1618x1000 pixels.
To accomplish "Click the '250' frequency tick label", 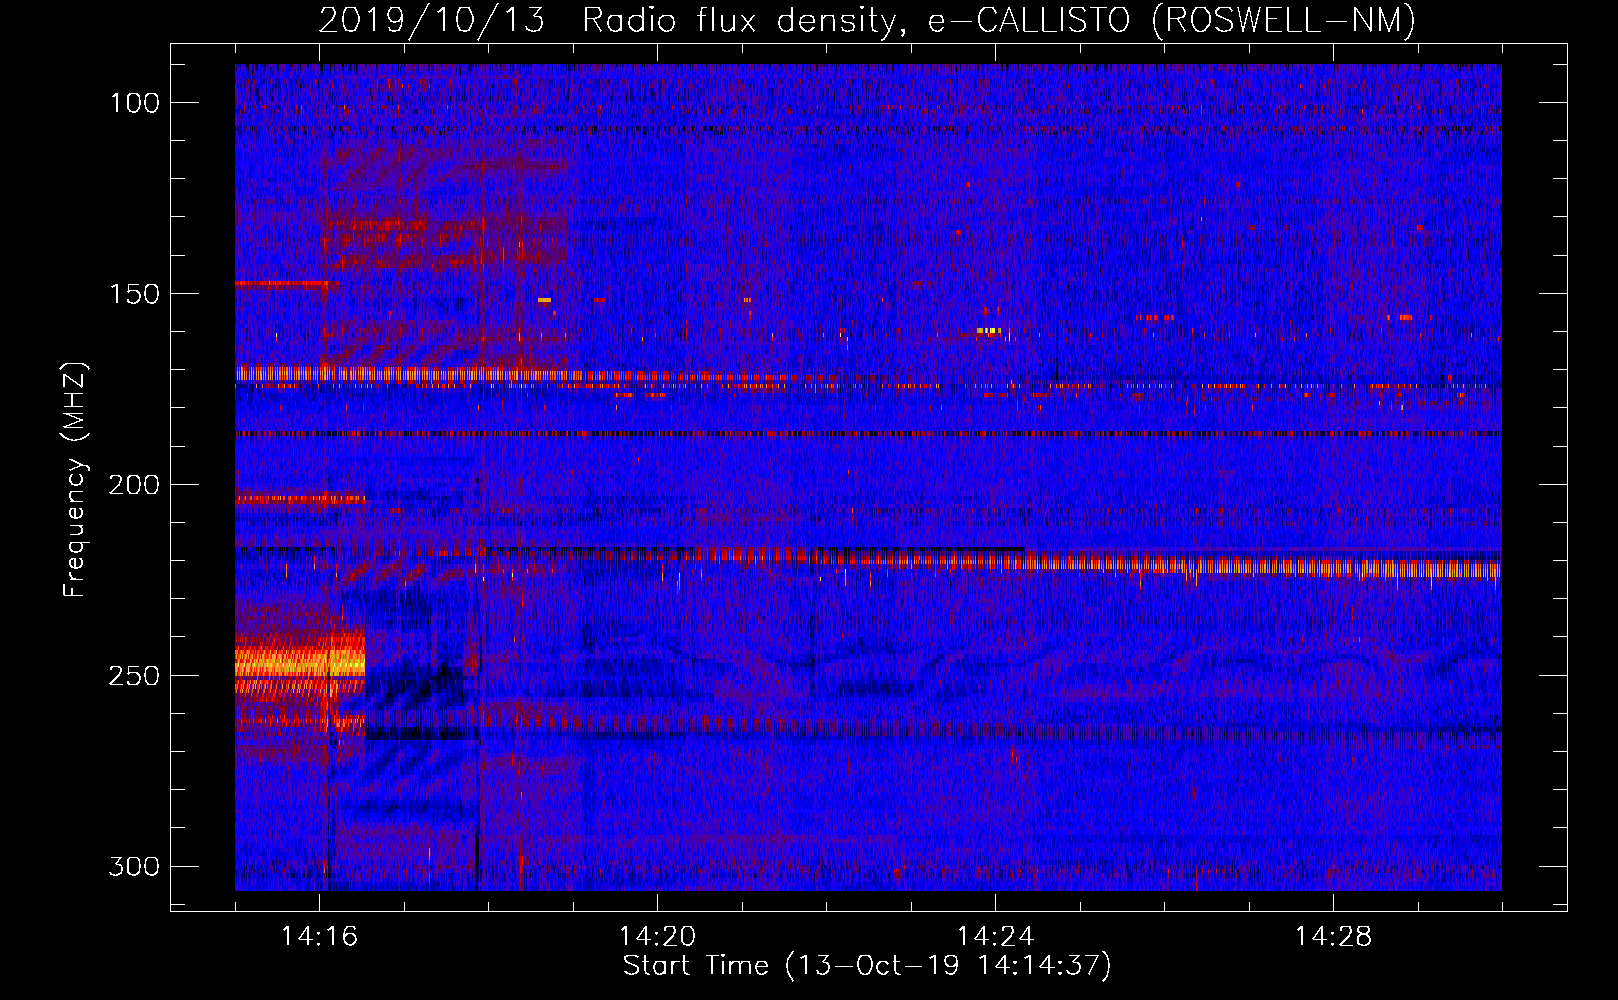I will pos(134,676).
